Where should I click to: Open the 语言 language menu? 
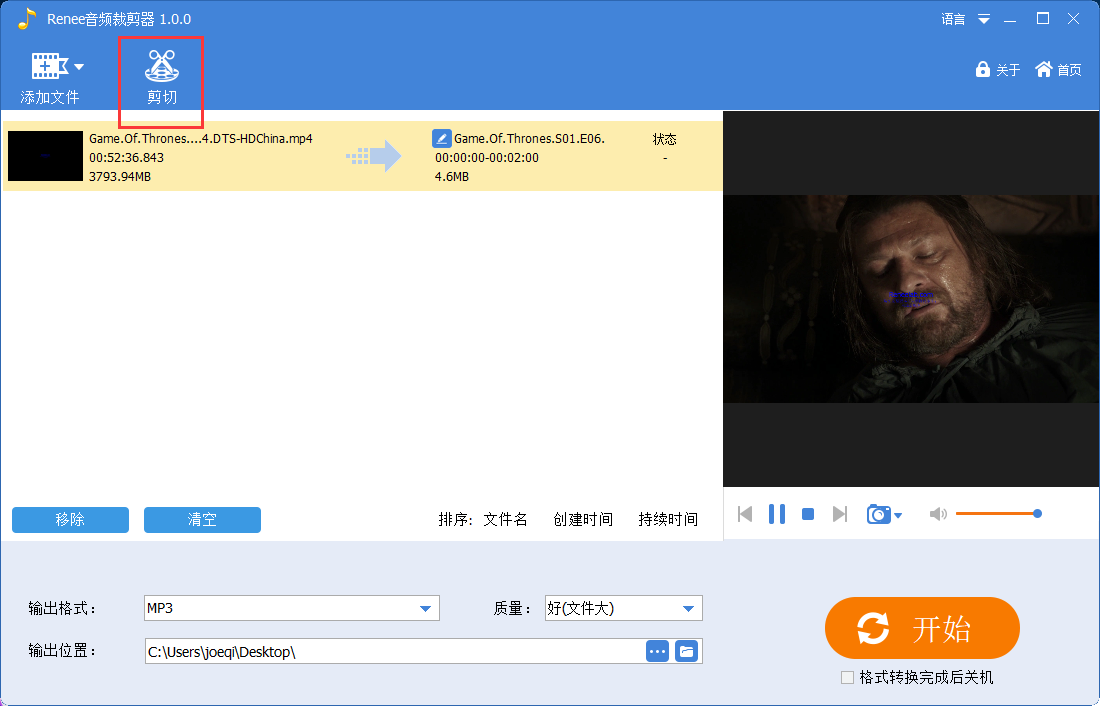(953, 19)
